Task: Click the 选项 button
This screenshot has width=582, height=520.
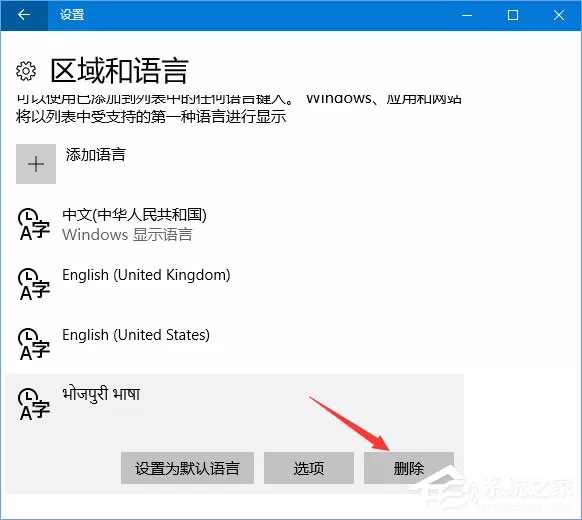Action: coord(308,468)
